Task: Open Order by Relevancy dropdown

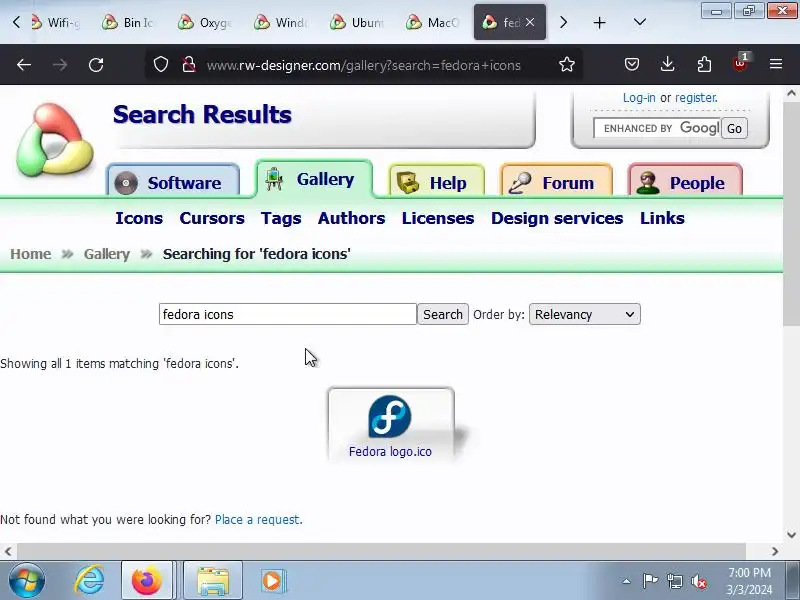Action: 585,314
